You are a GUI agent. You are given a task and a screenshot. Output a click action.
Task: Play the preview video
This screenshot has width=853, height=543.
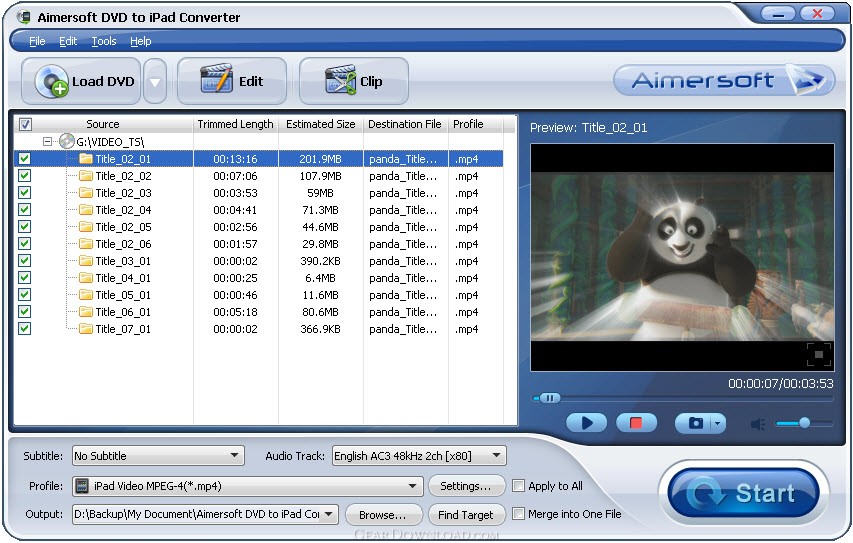tap(586, 423)
